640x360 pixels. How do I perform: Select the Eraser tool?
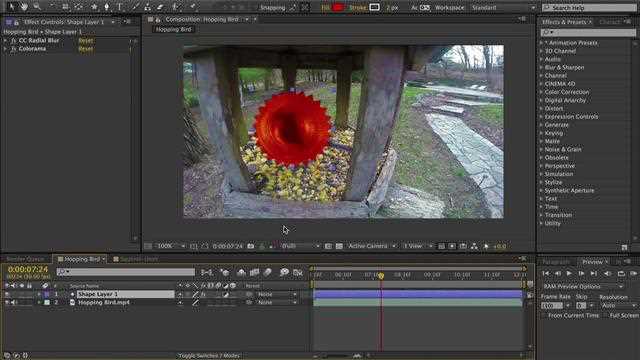click(160, 7)
